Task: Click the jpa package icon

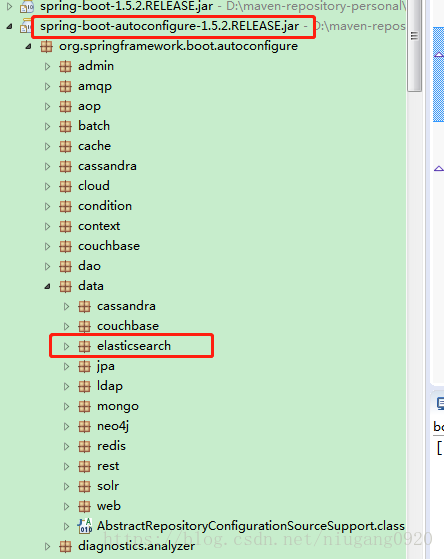Action: [x=84, y=366]
